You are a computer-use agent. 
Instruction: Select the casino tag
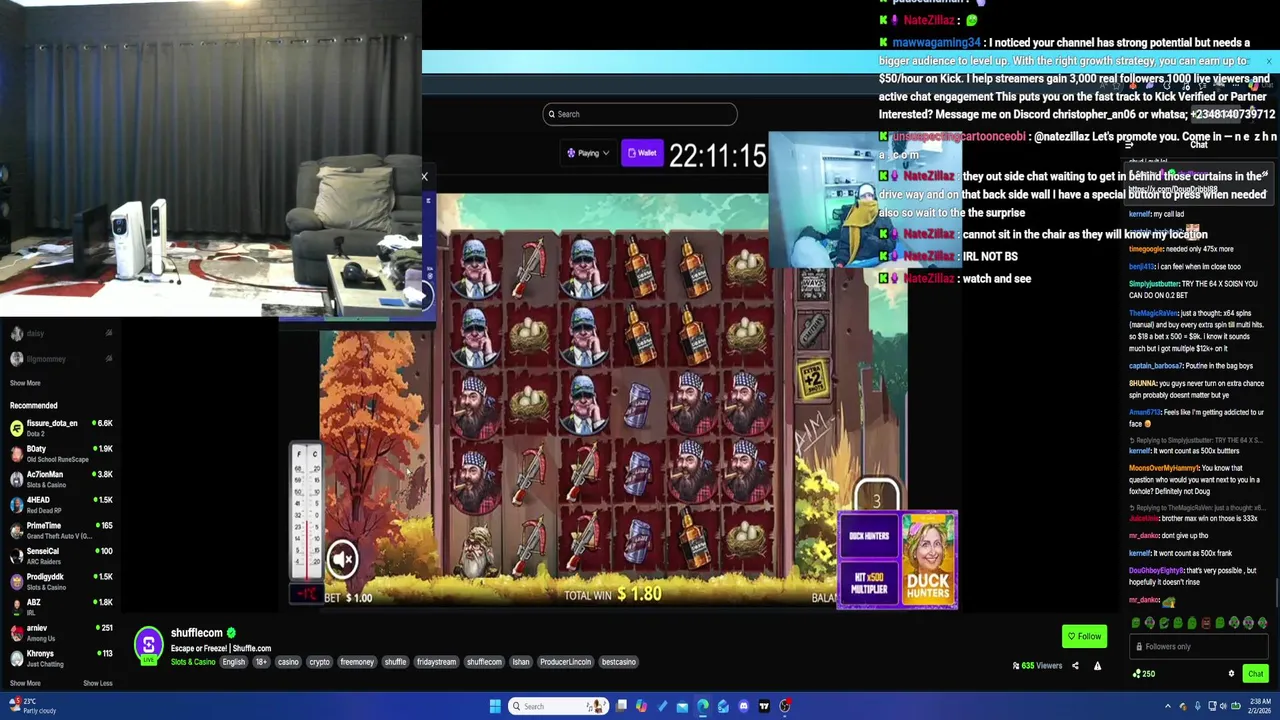coord(288,662)
